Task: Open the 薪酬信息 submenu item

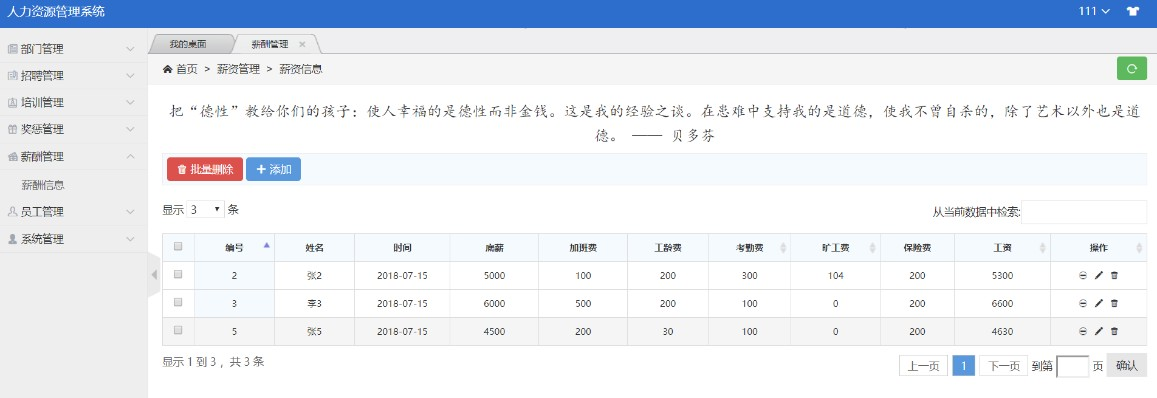Action: (43, 185)
